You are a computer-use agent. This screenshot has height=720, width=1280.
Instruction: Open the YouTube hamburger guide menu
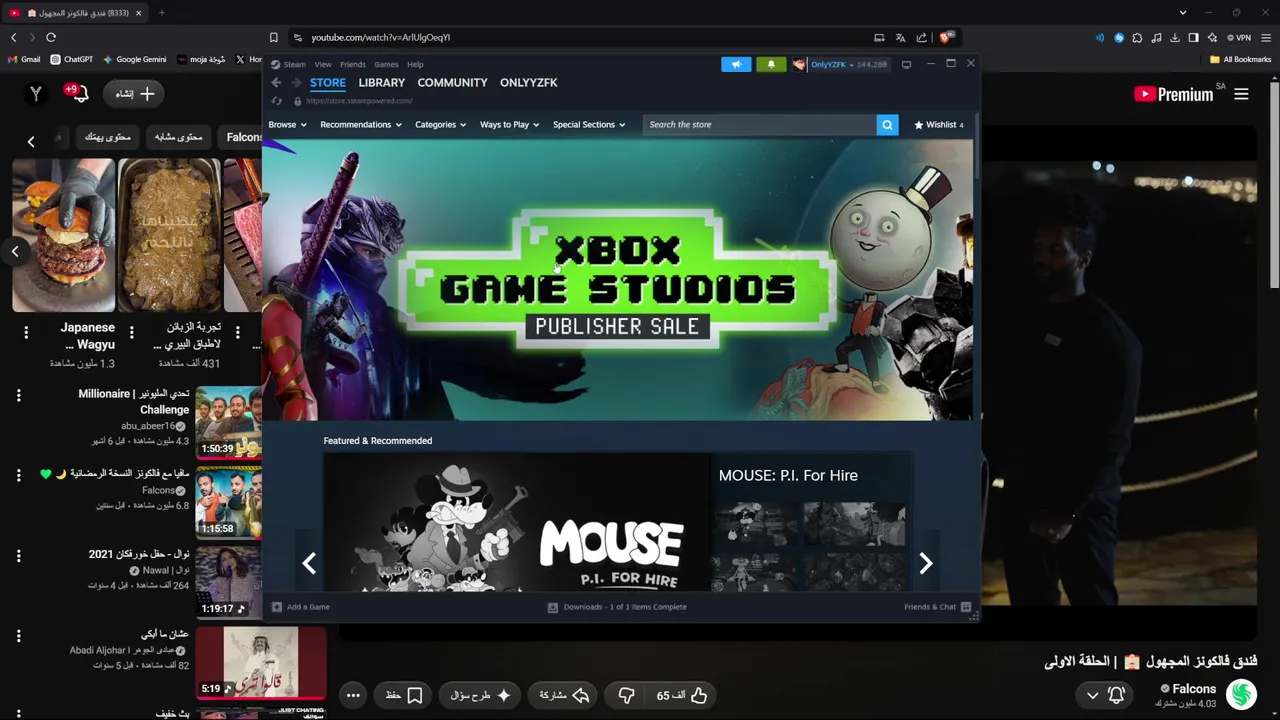[x=1241, y=94]
